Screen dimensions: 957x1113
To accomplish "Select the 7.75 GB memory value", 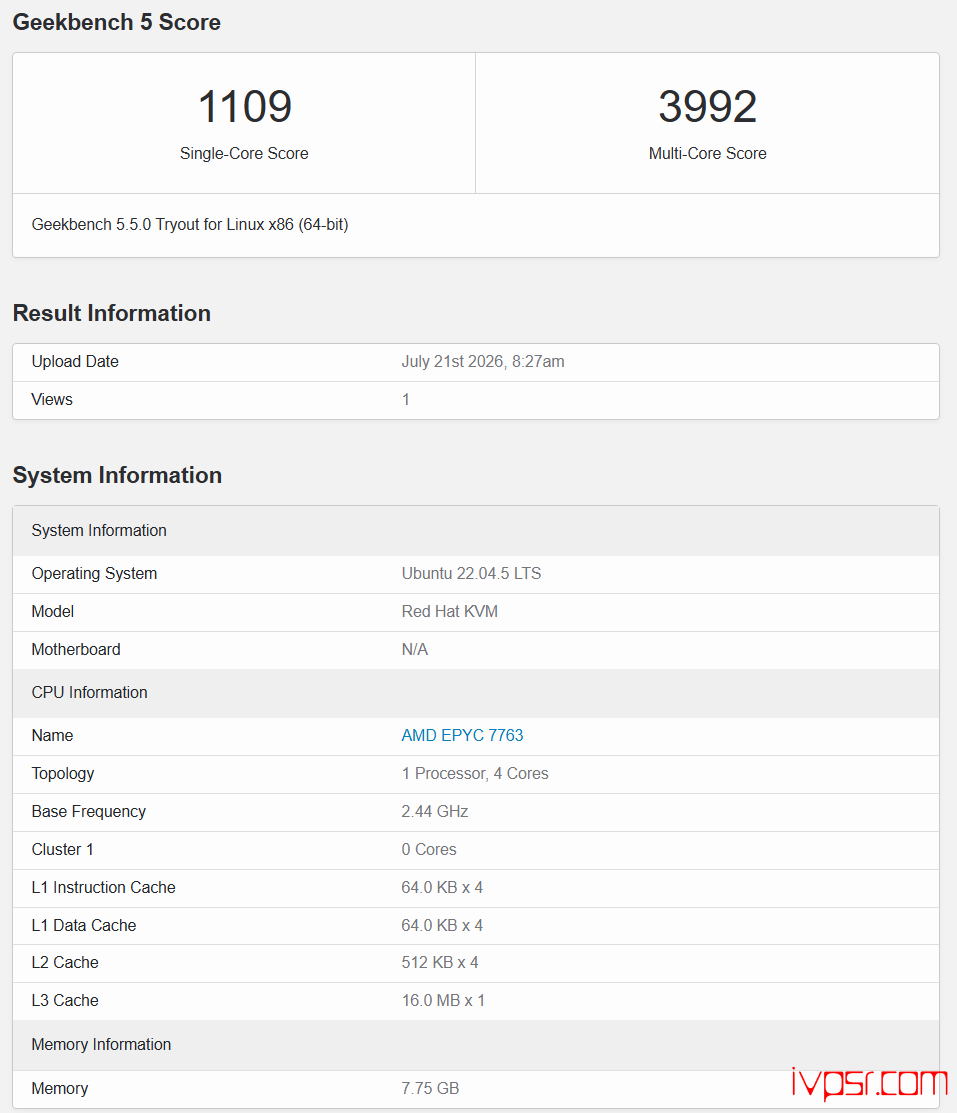I will (430, 1088).
